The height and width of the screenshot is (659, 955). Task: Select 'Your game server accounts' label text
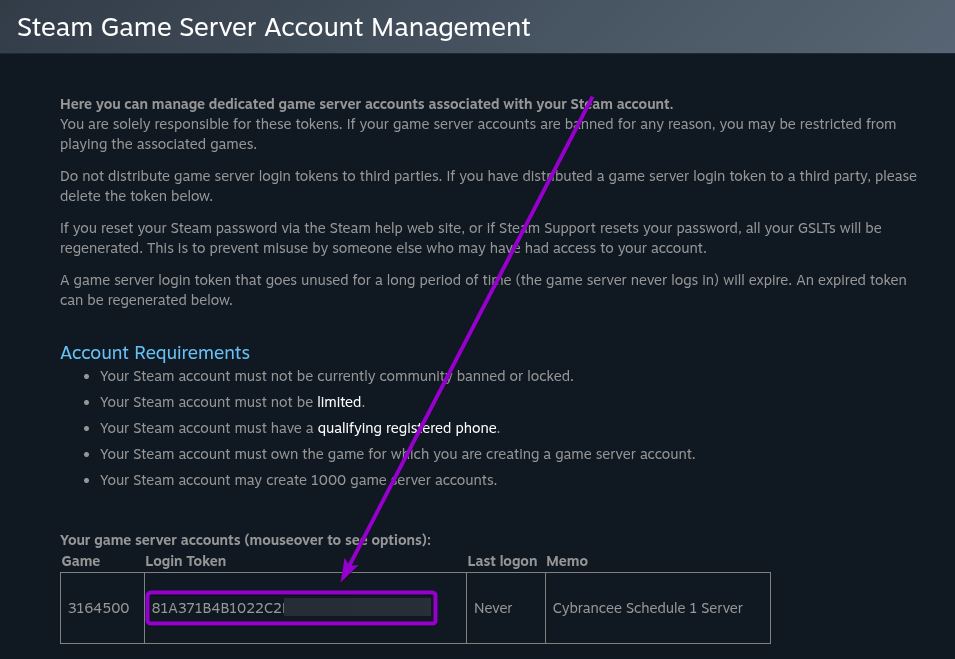pos(245,540)
